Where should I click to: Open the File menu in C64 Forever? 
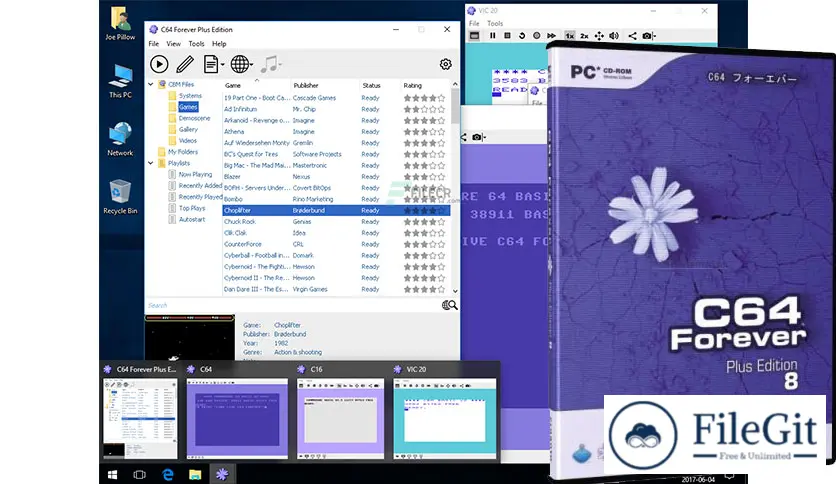click(154, 44)
